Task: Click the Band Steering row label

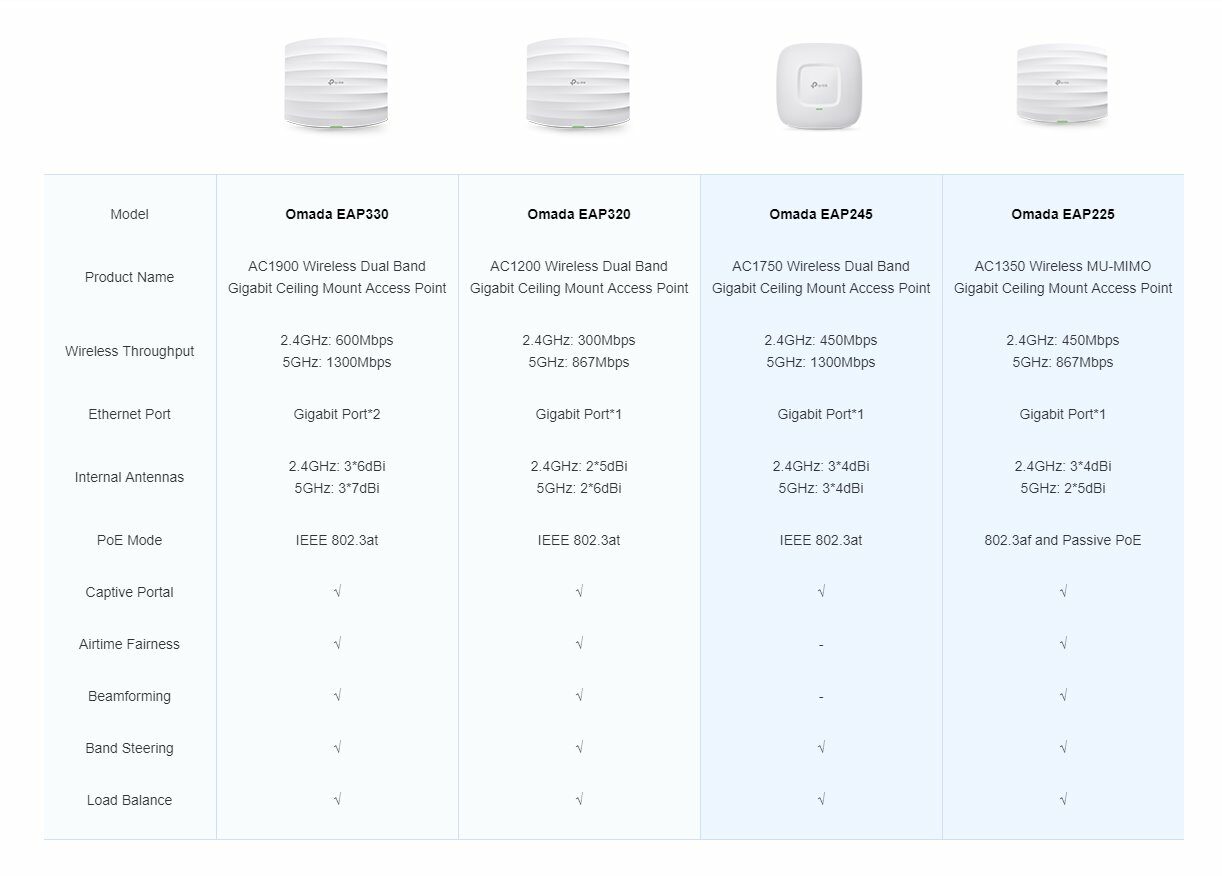Action: [x=130, y=748]
